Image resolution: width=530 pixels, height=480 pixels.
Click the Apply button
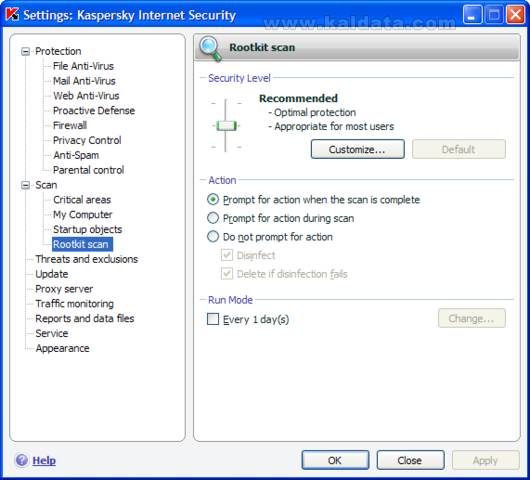485,460
